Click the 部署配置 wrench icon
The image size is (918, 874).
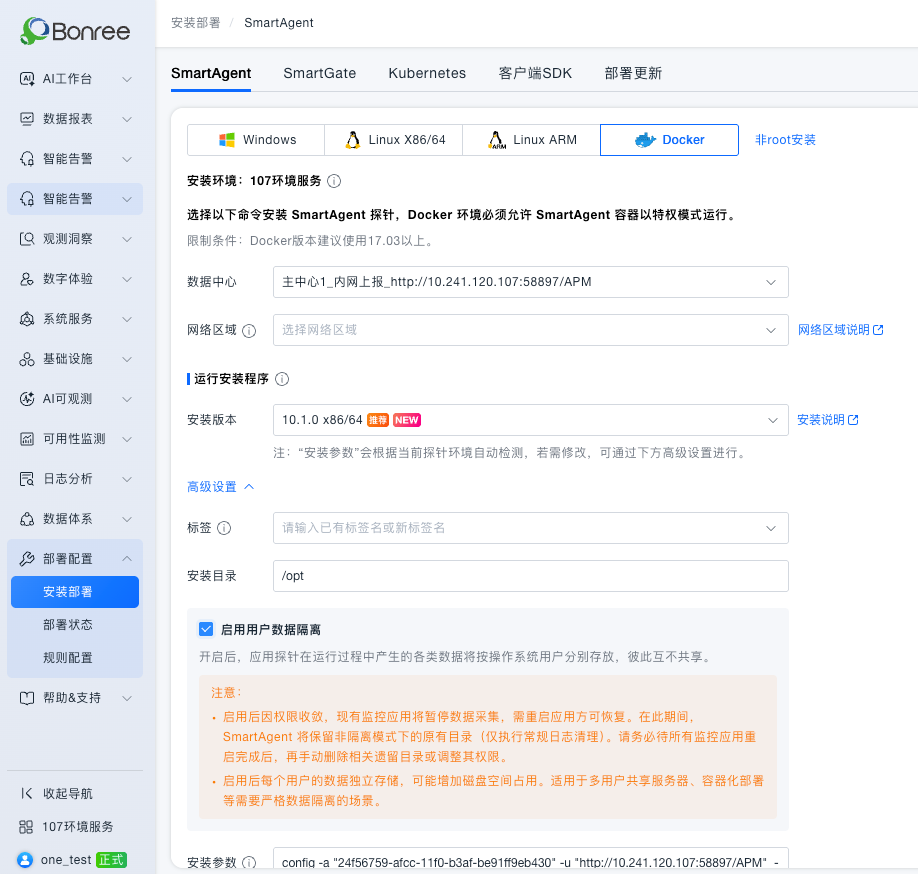tap(27, 559)
